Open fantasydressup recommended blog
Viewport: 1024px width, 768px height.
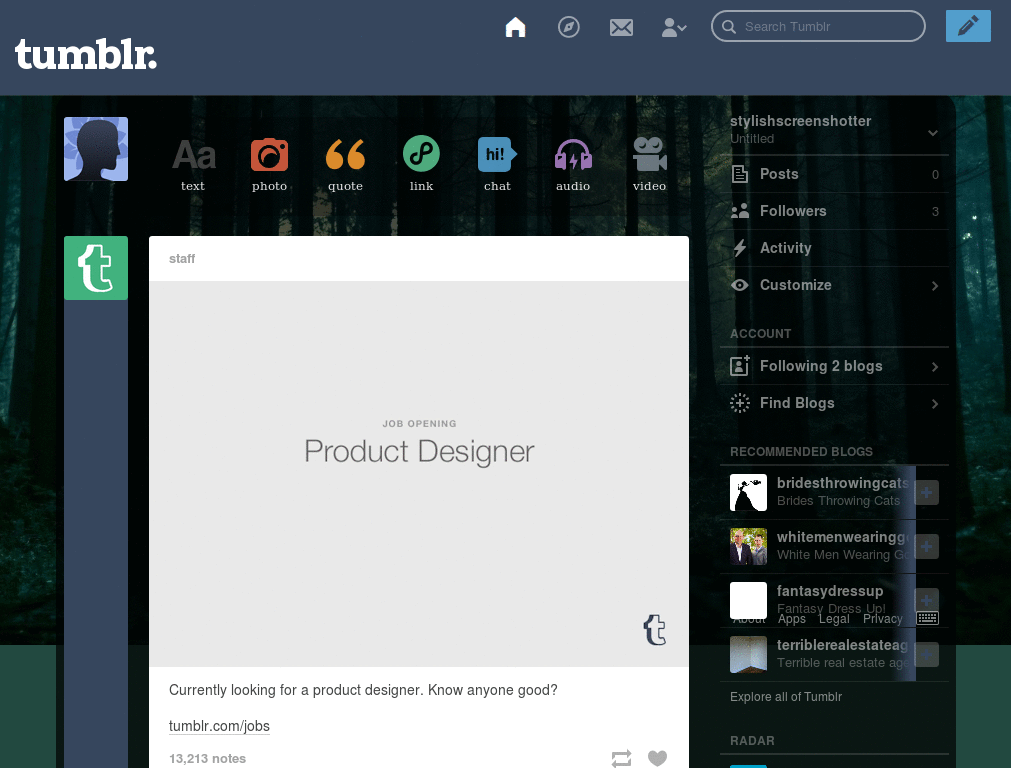830,591
